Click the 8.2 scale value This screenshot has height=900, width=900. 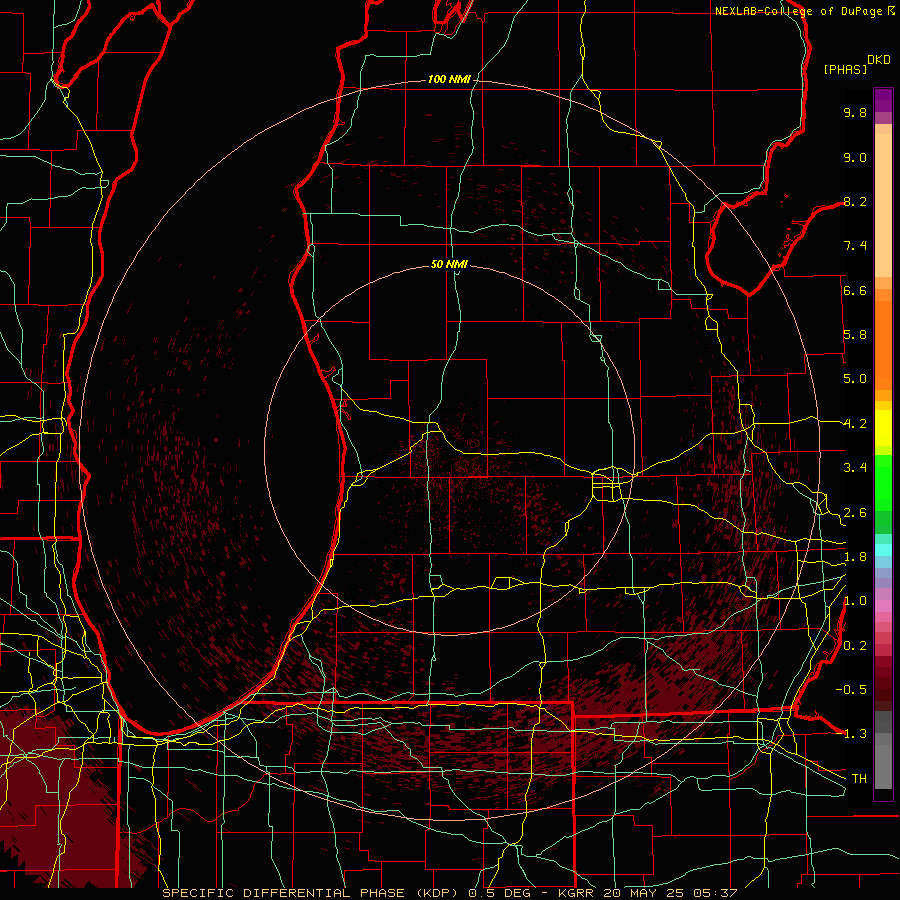[855, 201]
